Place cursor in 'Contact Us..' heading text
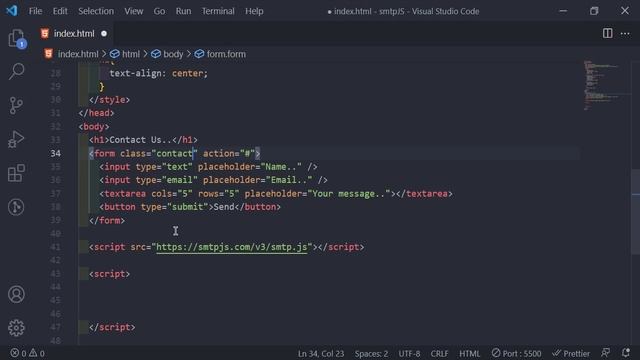The width and height of the screenshot is (640, 360). point(140,140)
